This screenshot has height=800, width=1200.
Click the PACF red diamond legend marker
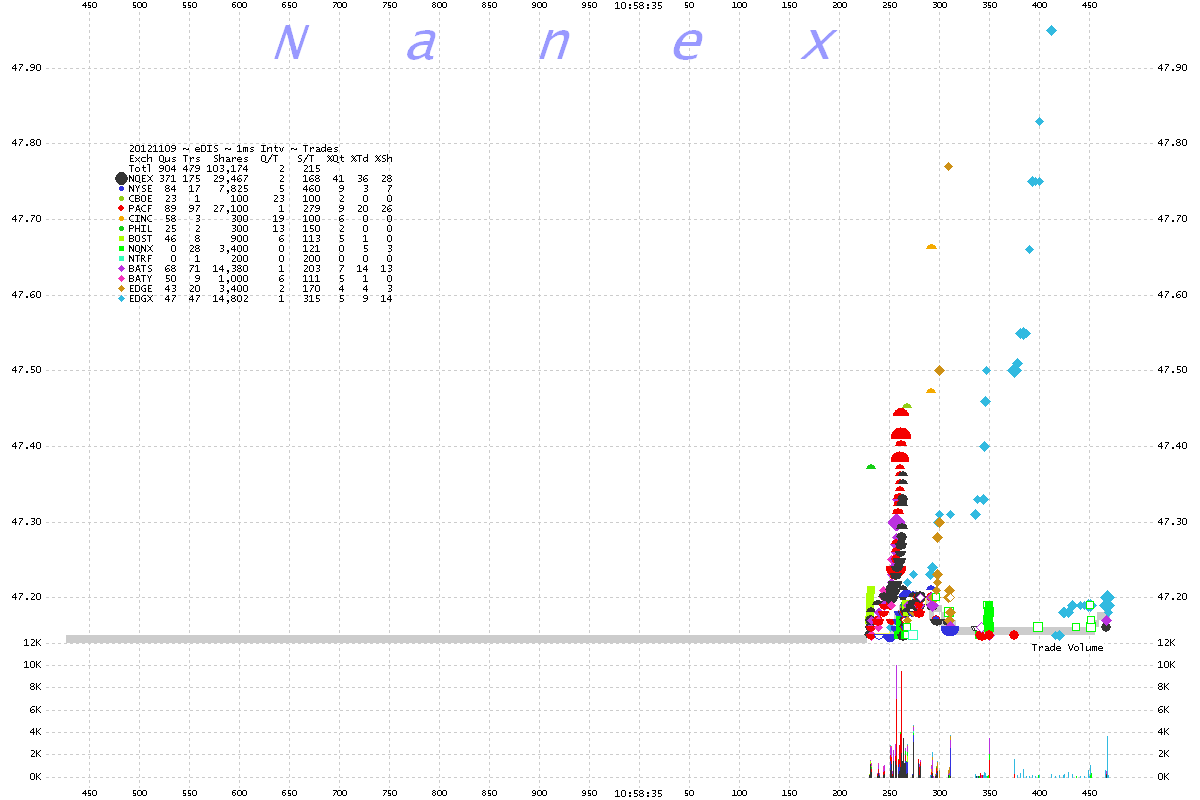click(121, 208)
